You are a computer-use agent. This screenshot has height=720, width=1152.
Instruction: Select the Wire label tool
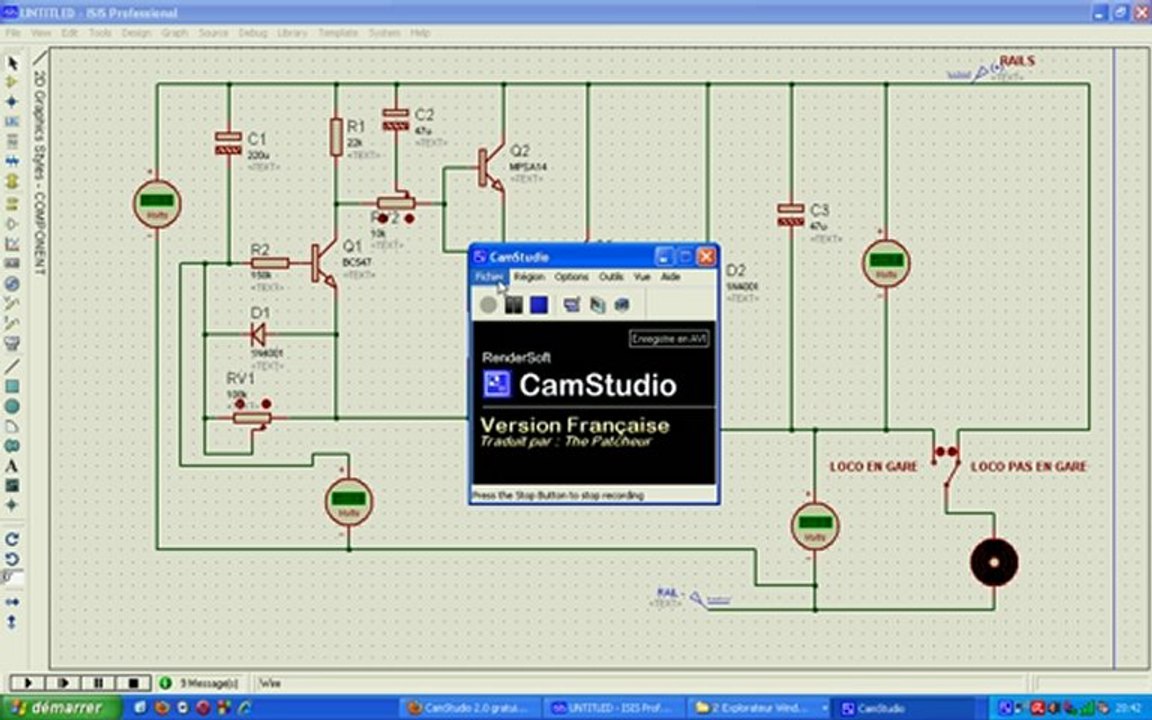click(x=12, y=121)
